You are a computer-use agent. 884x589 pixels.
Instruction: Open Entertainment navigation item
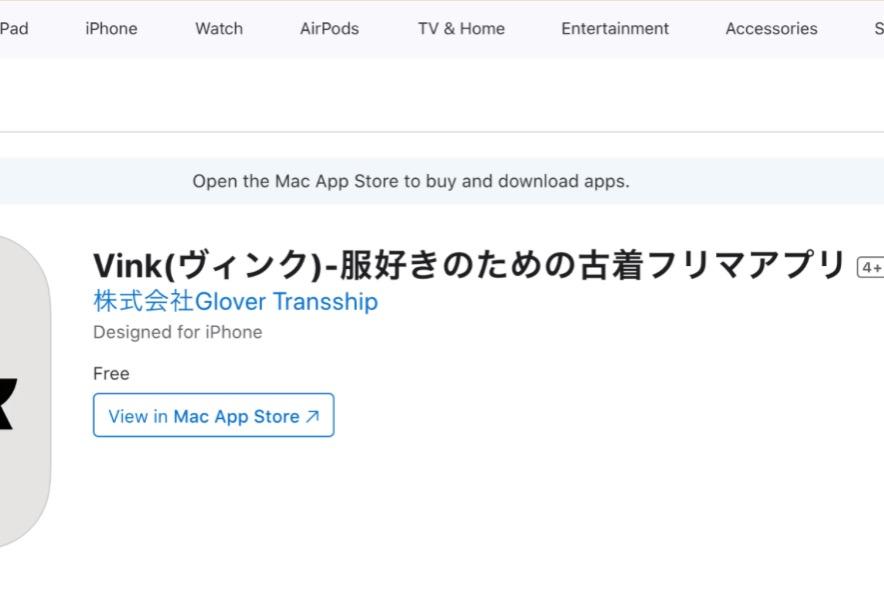tap(615, 29)
